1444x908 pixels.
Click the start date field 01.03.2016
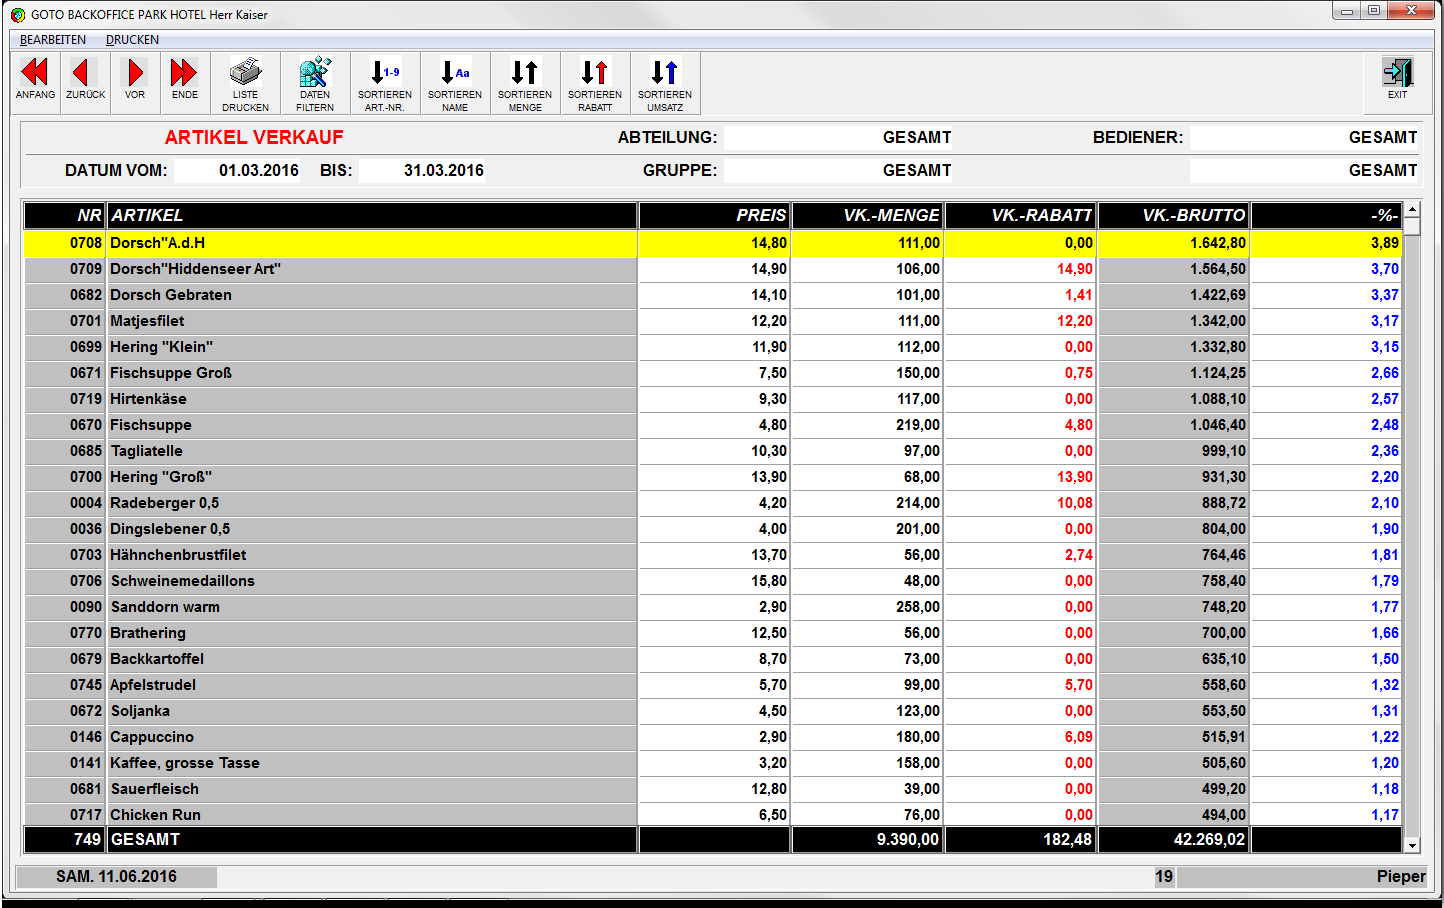[x=239, y=171]
